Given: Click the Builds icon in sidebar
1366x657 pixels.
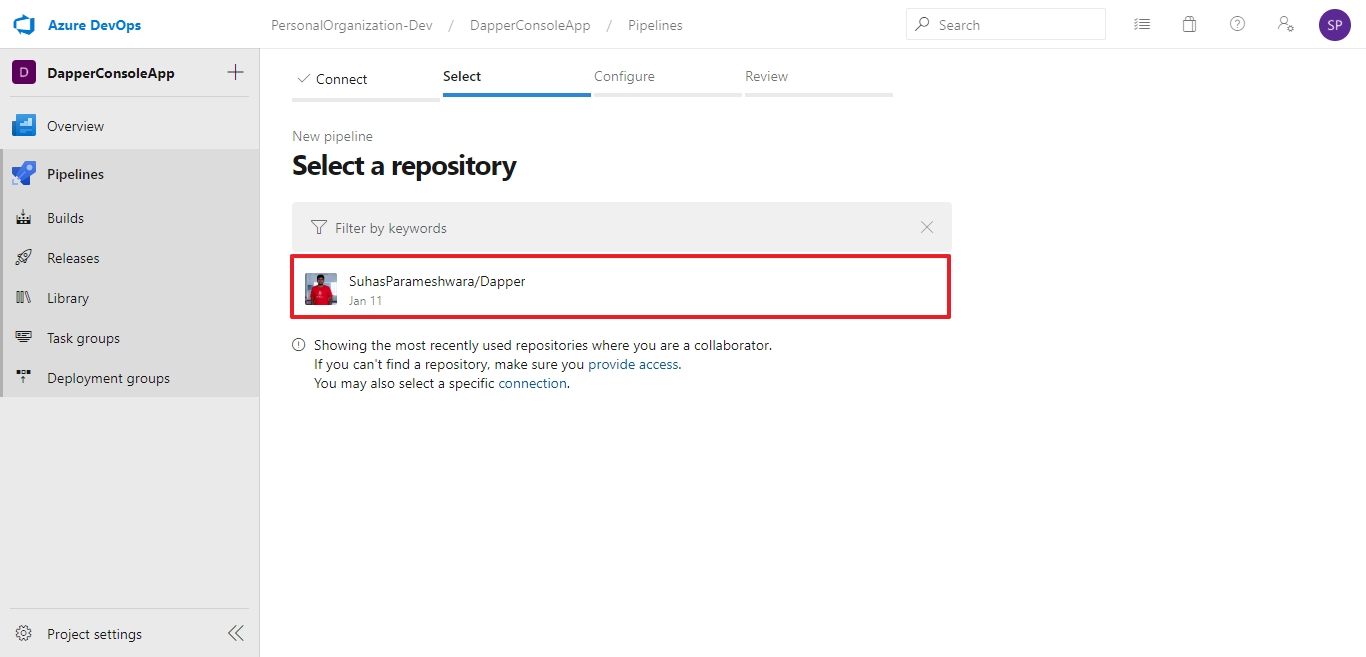Looking at the screenshot, I should (24, 218).
